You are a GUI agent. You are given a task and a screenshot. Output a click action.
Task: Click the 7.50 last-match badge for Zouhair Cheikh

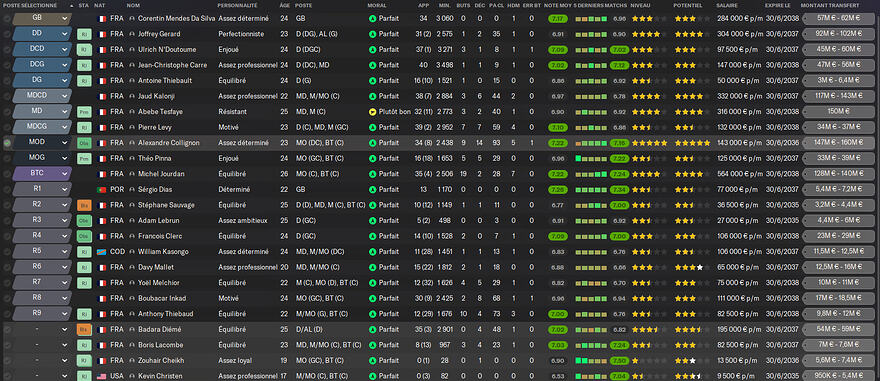pos(620,360)
